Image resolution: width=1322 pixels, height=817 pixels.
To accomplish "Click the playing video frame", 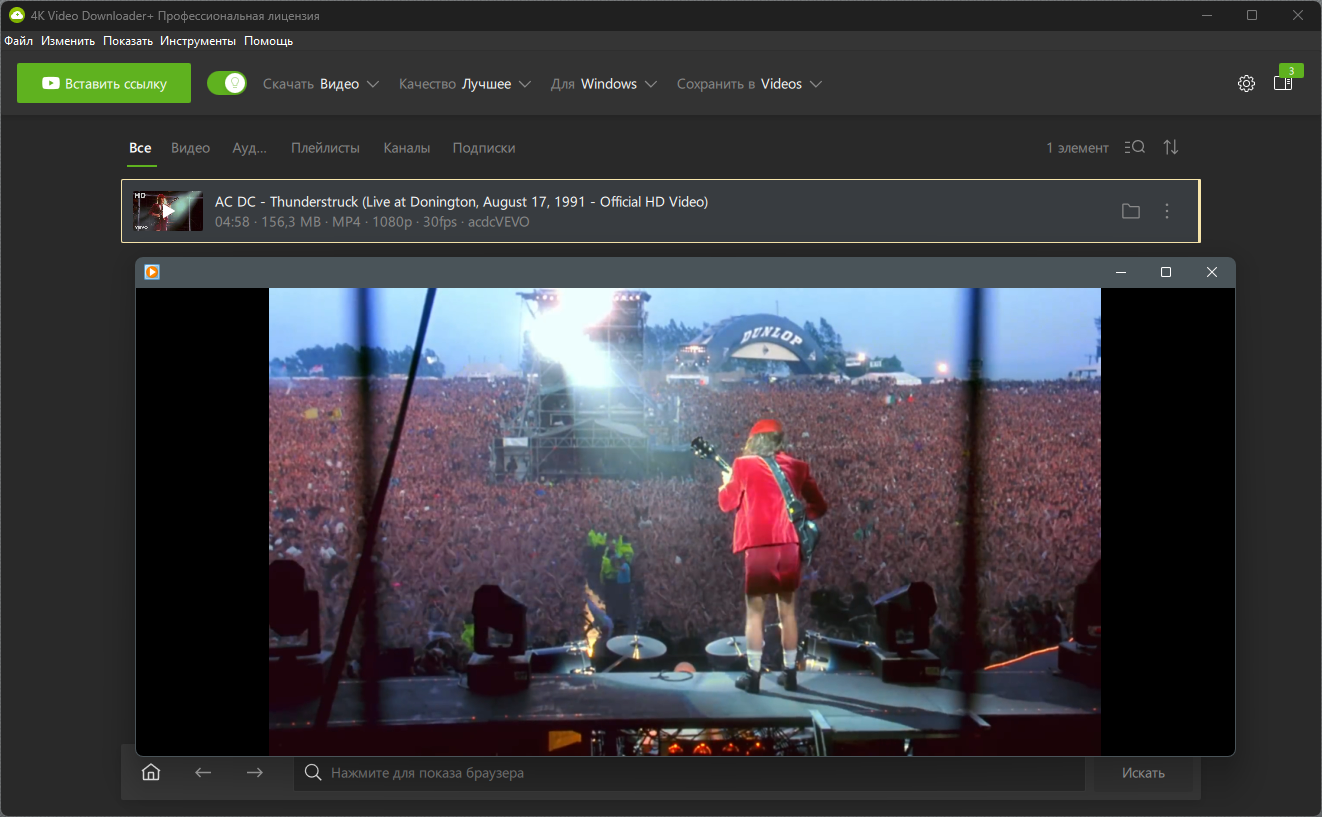I will [685, 522].
